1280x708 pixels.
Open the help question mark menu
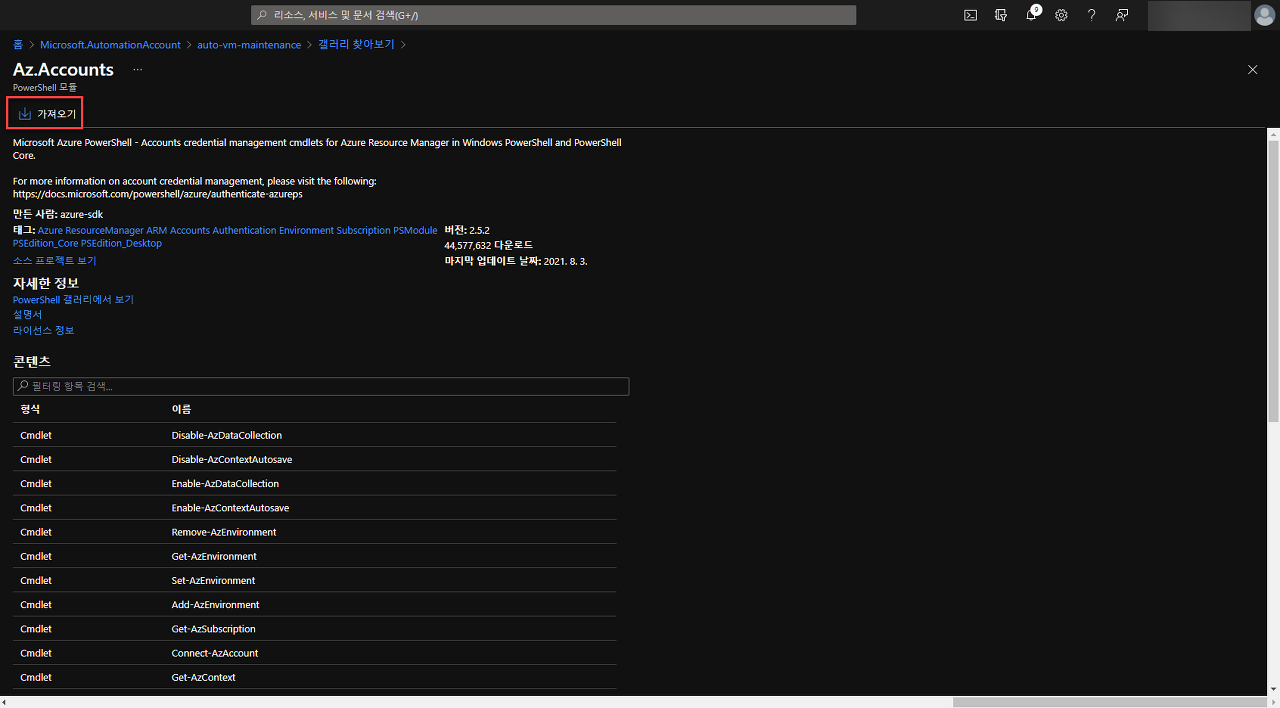pyautogui.click(x=1092, y=15)
